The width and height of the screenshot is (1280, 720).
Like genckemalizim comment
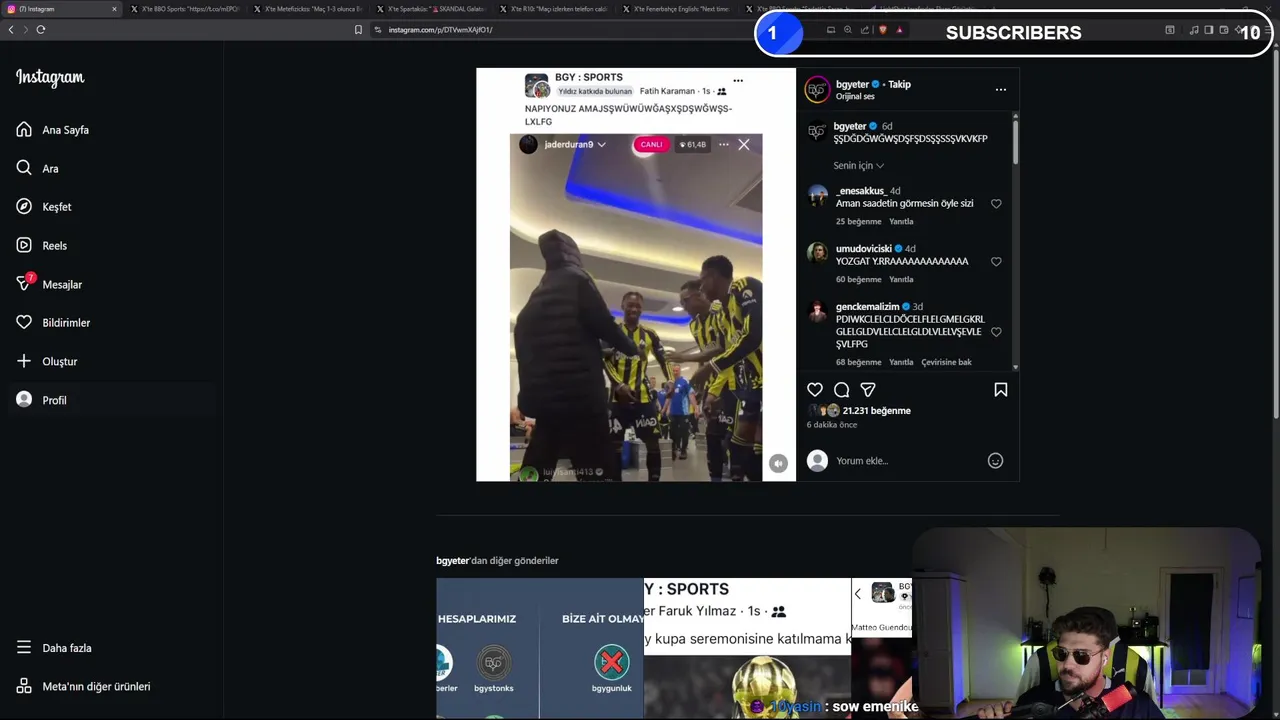click(x=996, y=332)
